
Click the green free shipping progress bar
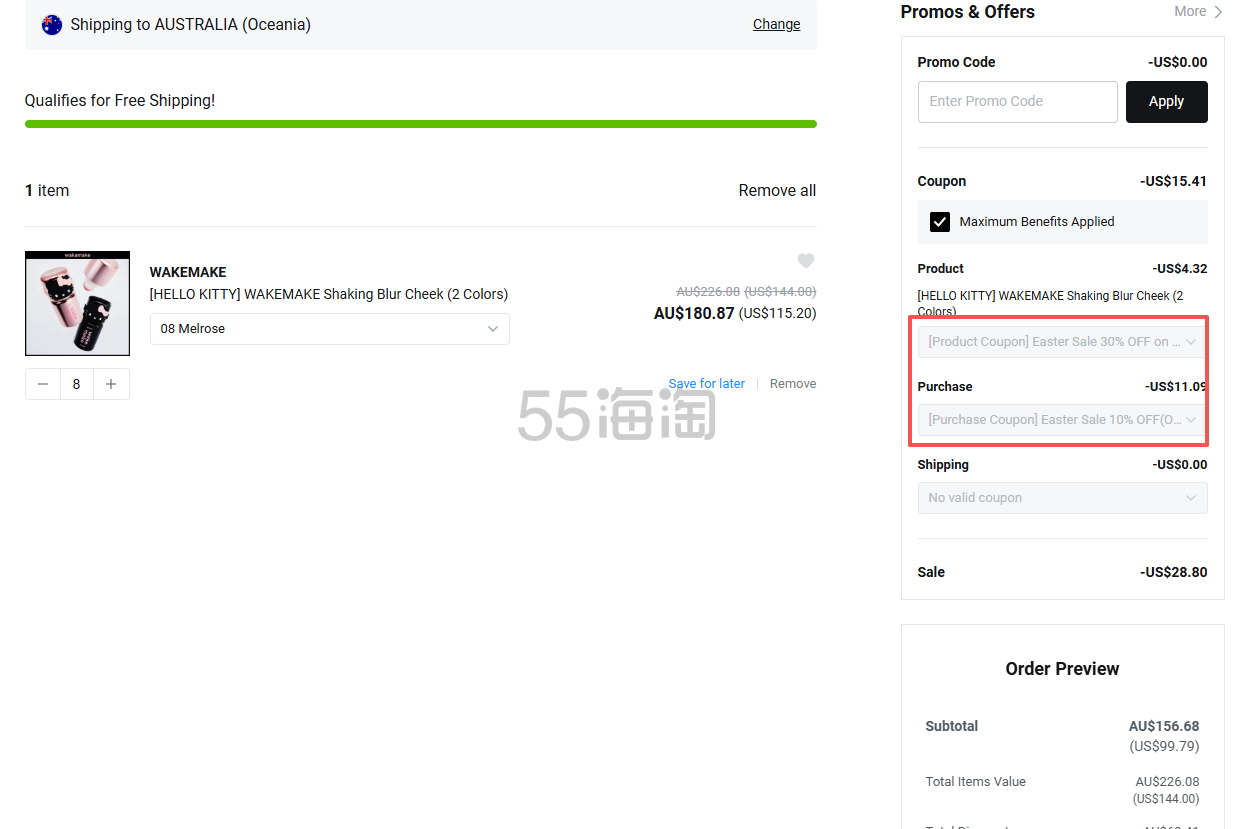pyautogui.click(x=420, y=124)
